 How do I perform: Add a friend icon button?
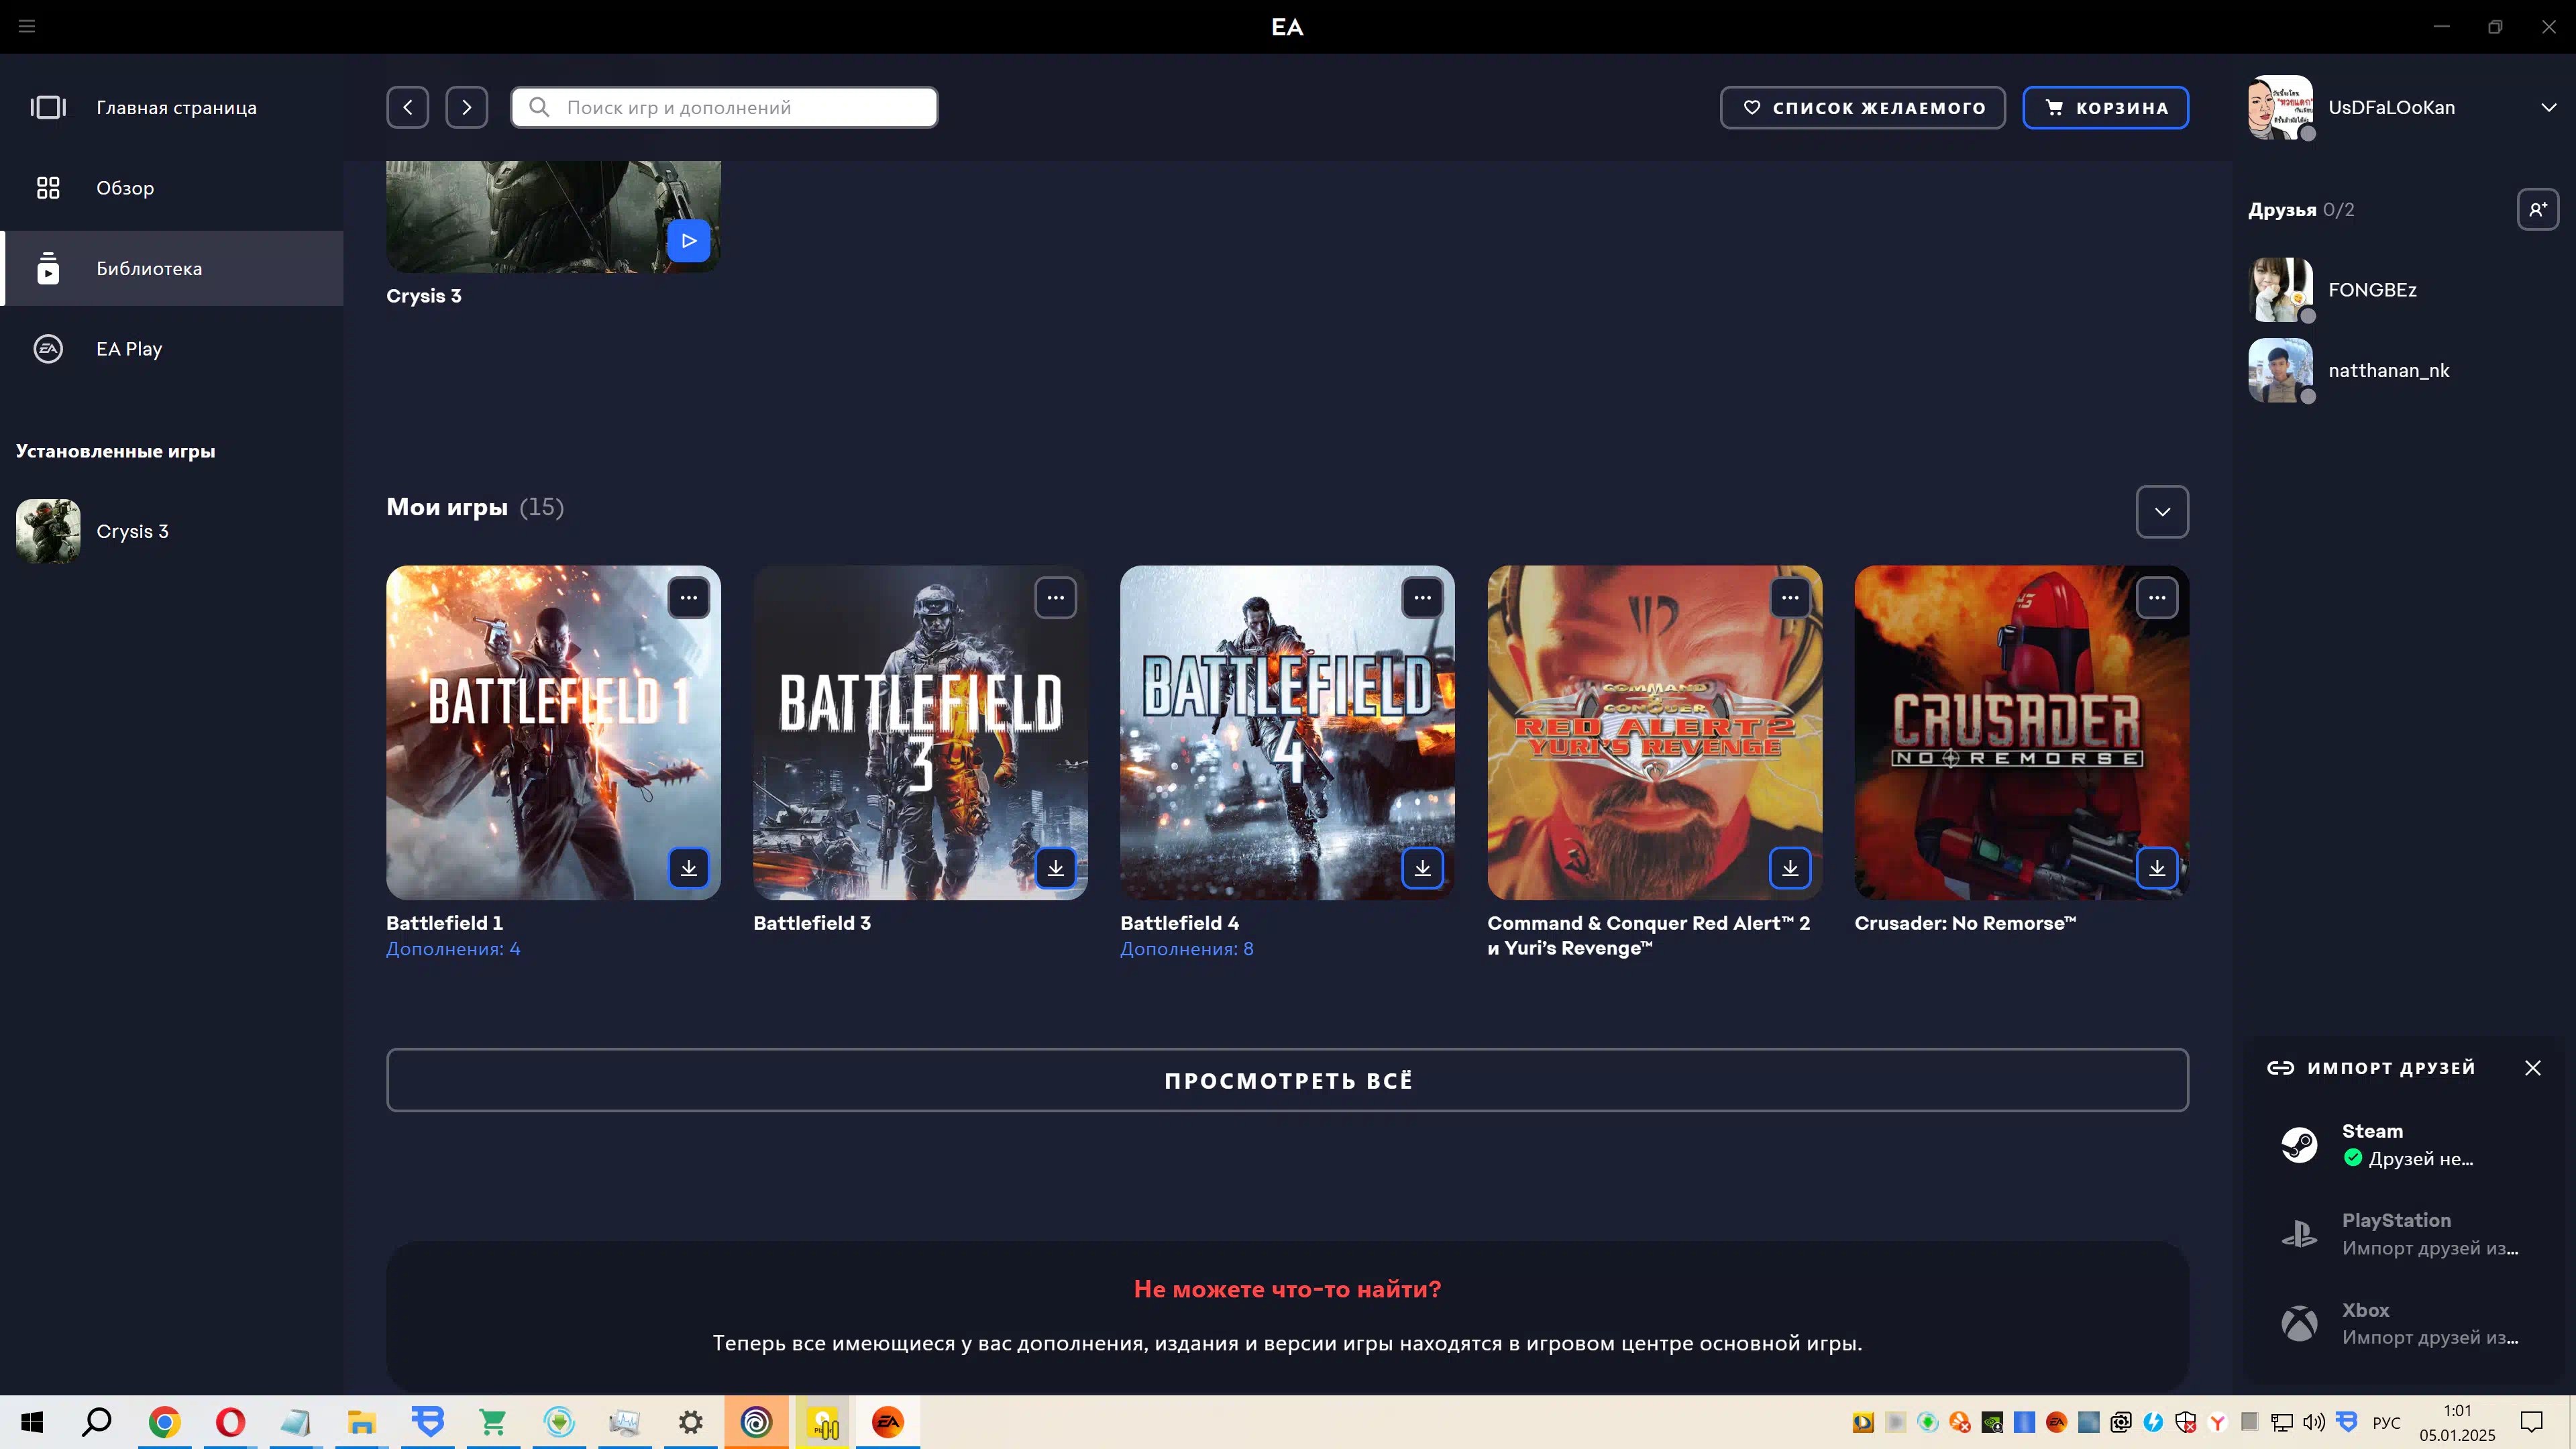[2537, 209]
